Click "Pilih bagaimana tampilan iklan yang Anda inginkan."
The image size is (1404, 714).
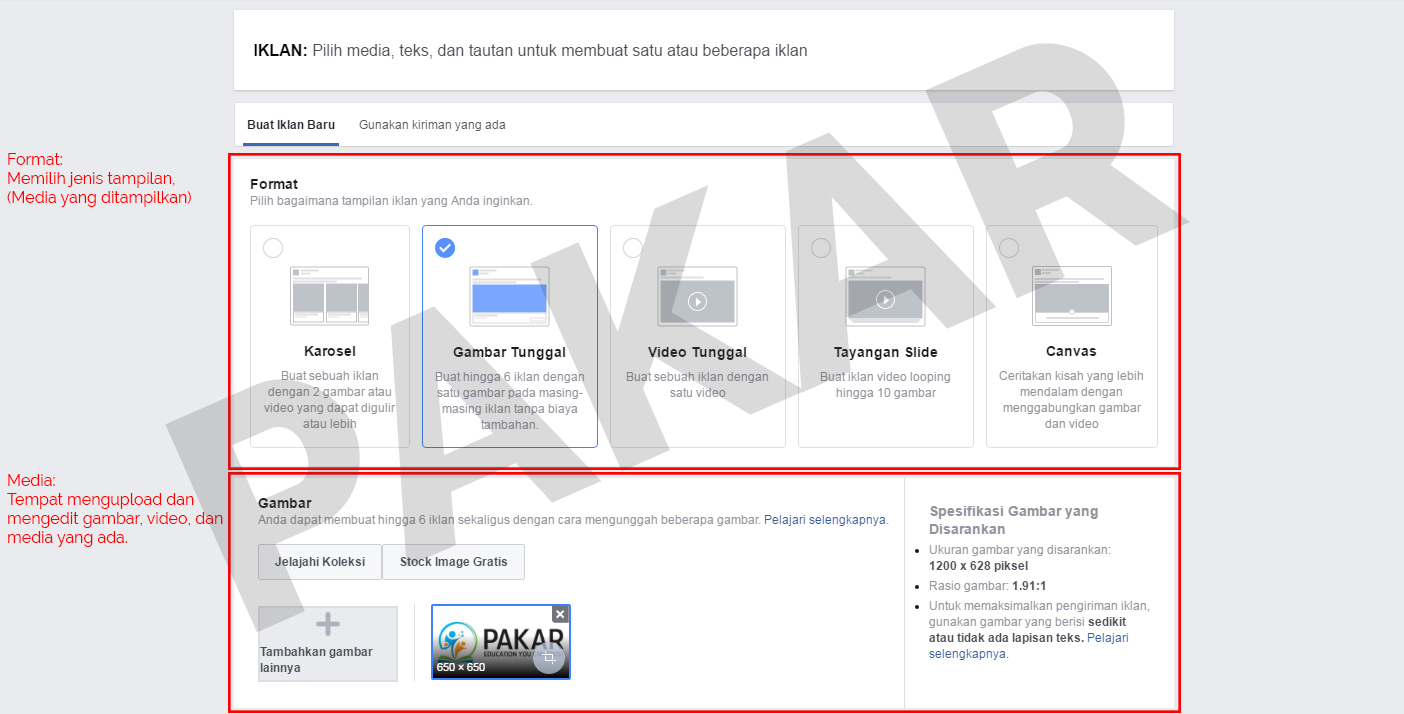pyautogui.click(x=392, y=201)
